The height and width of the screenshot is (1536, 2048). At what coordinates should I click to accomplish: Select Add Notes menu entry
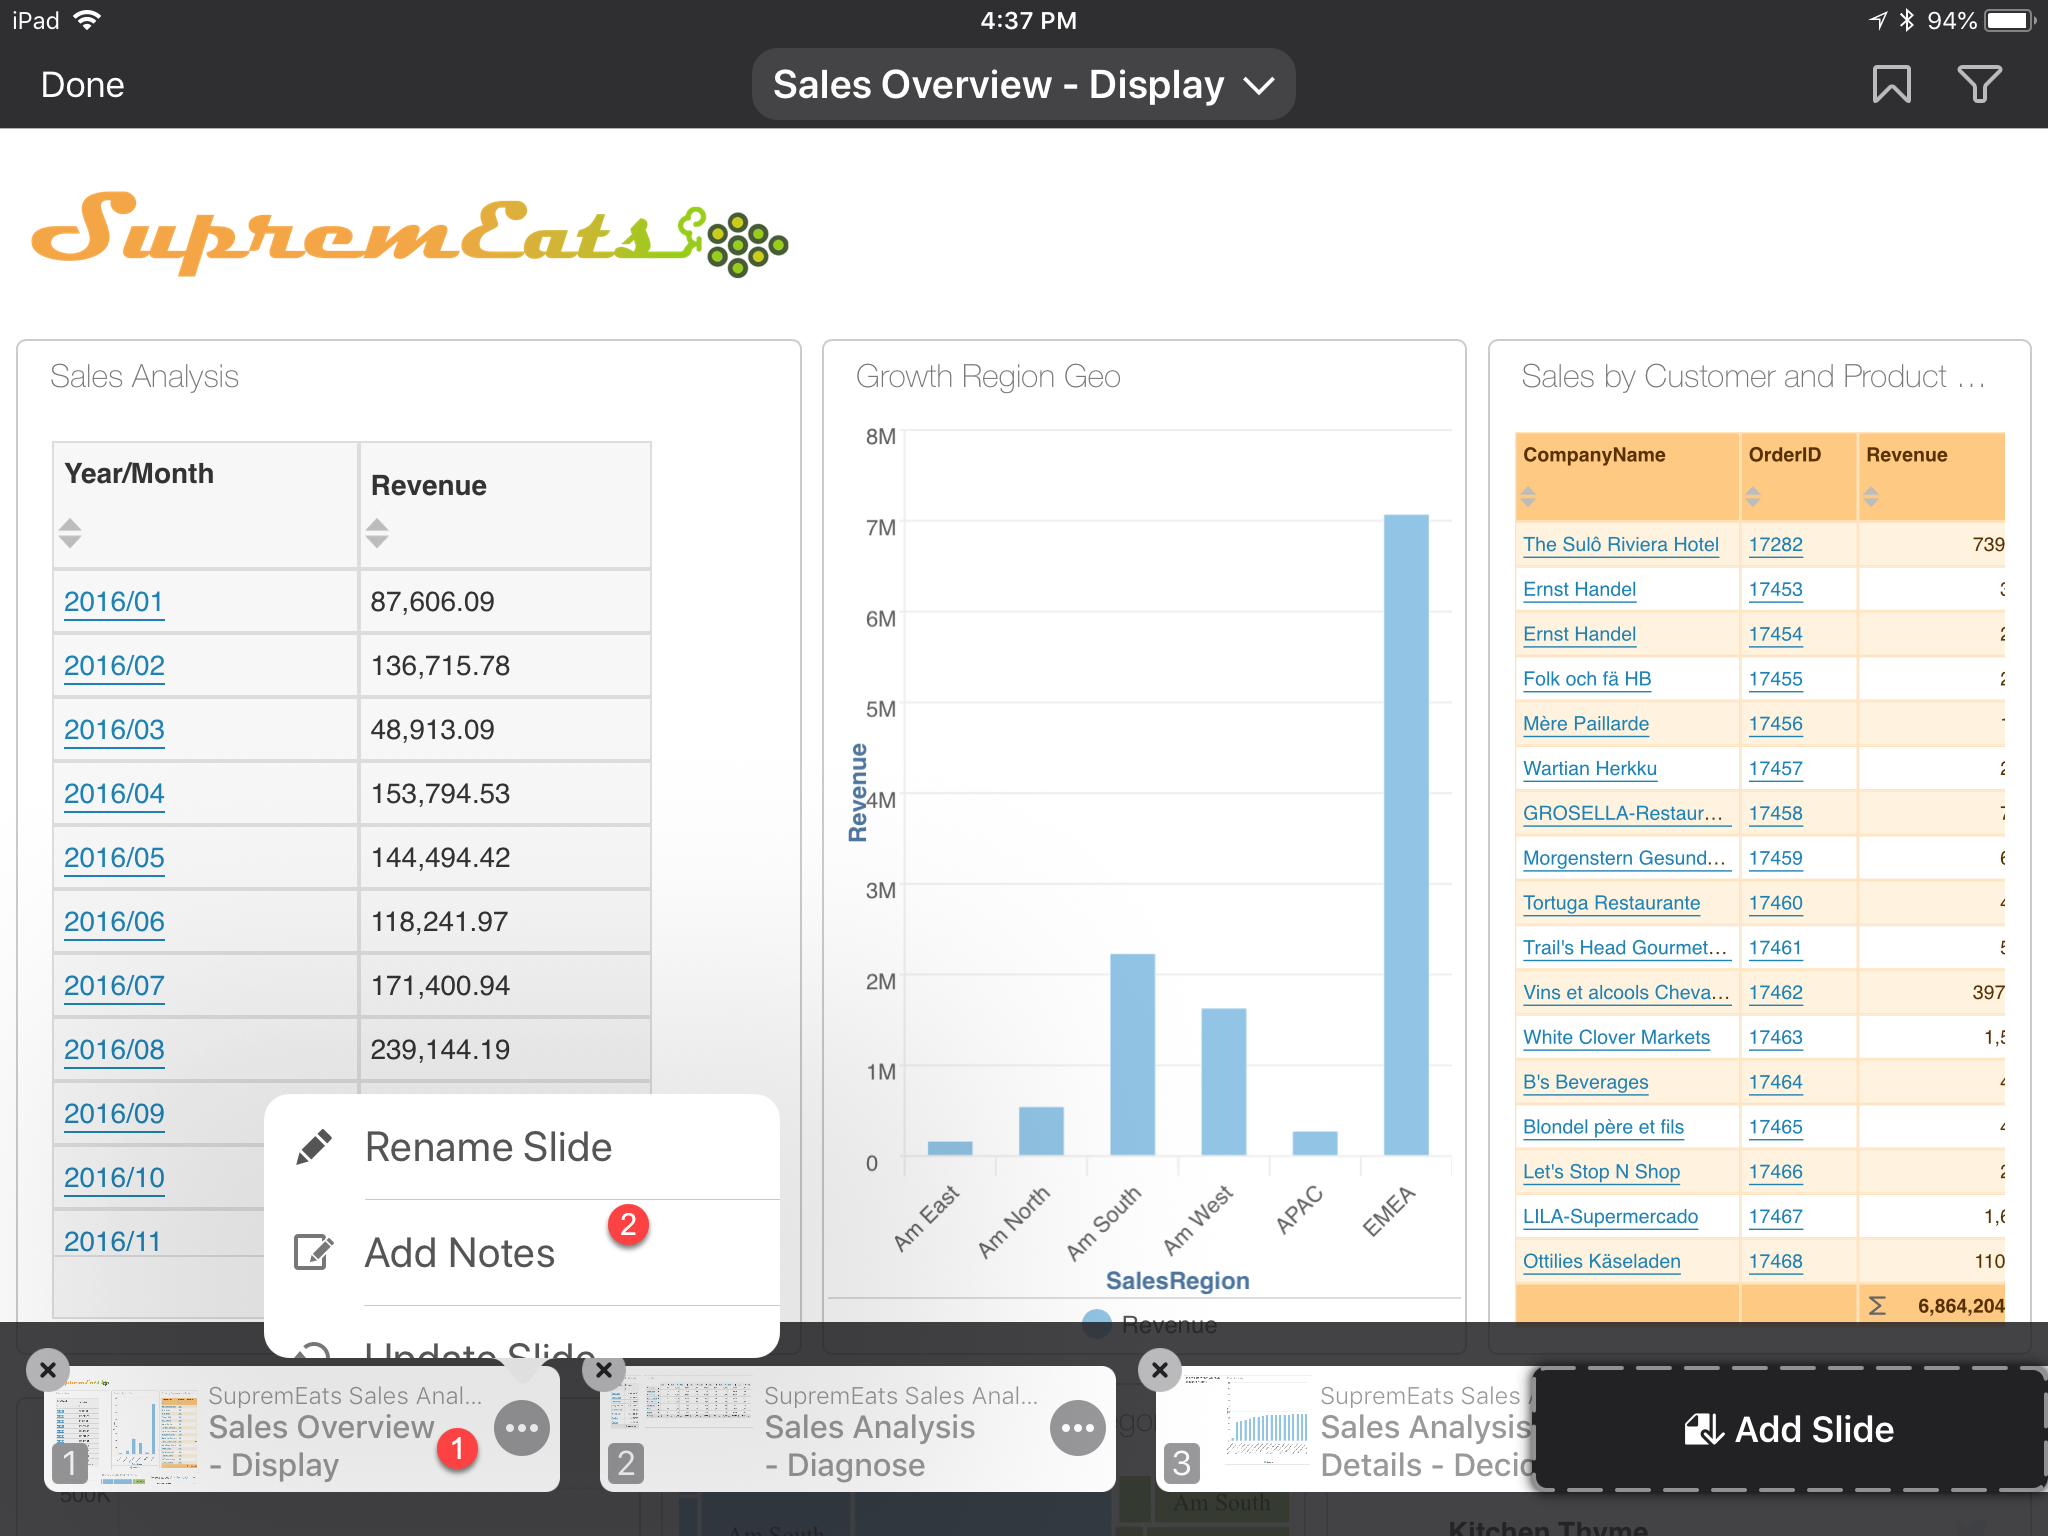coord(459,1253)
